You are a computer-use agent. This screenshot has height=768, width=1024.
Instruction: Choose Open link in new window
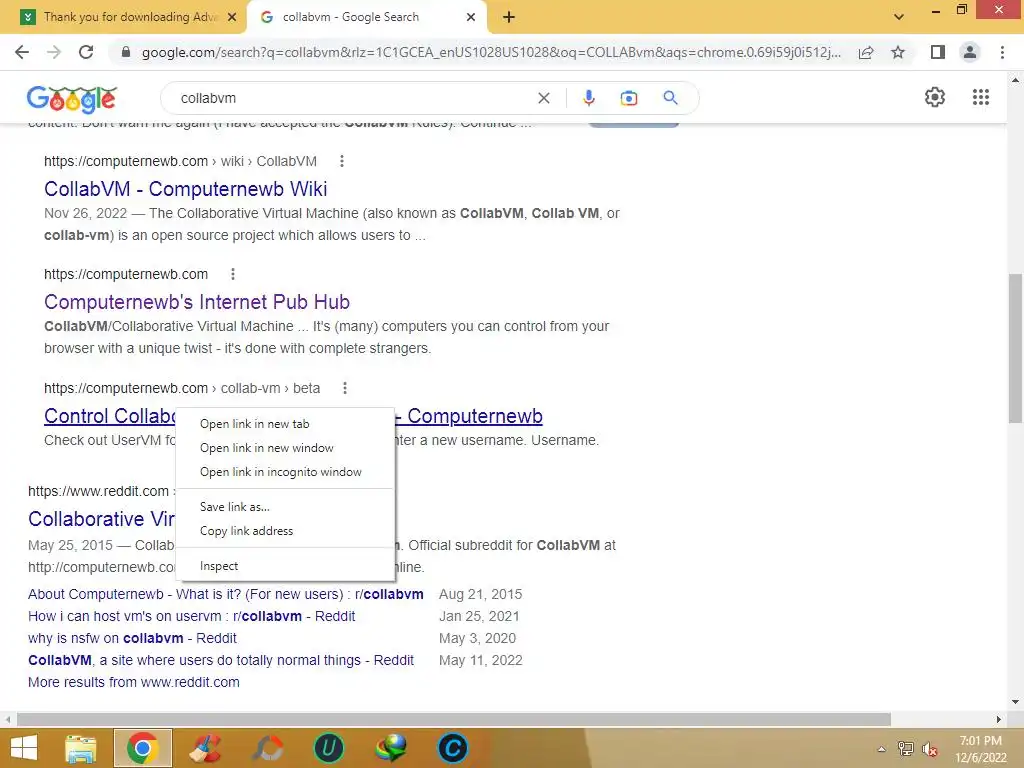click(285, 448)
